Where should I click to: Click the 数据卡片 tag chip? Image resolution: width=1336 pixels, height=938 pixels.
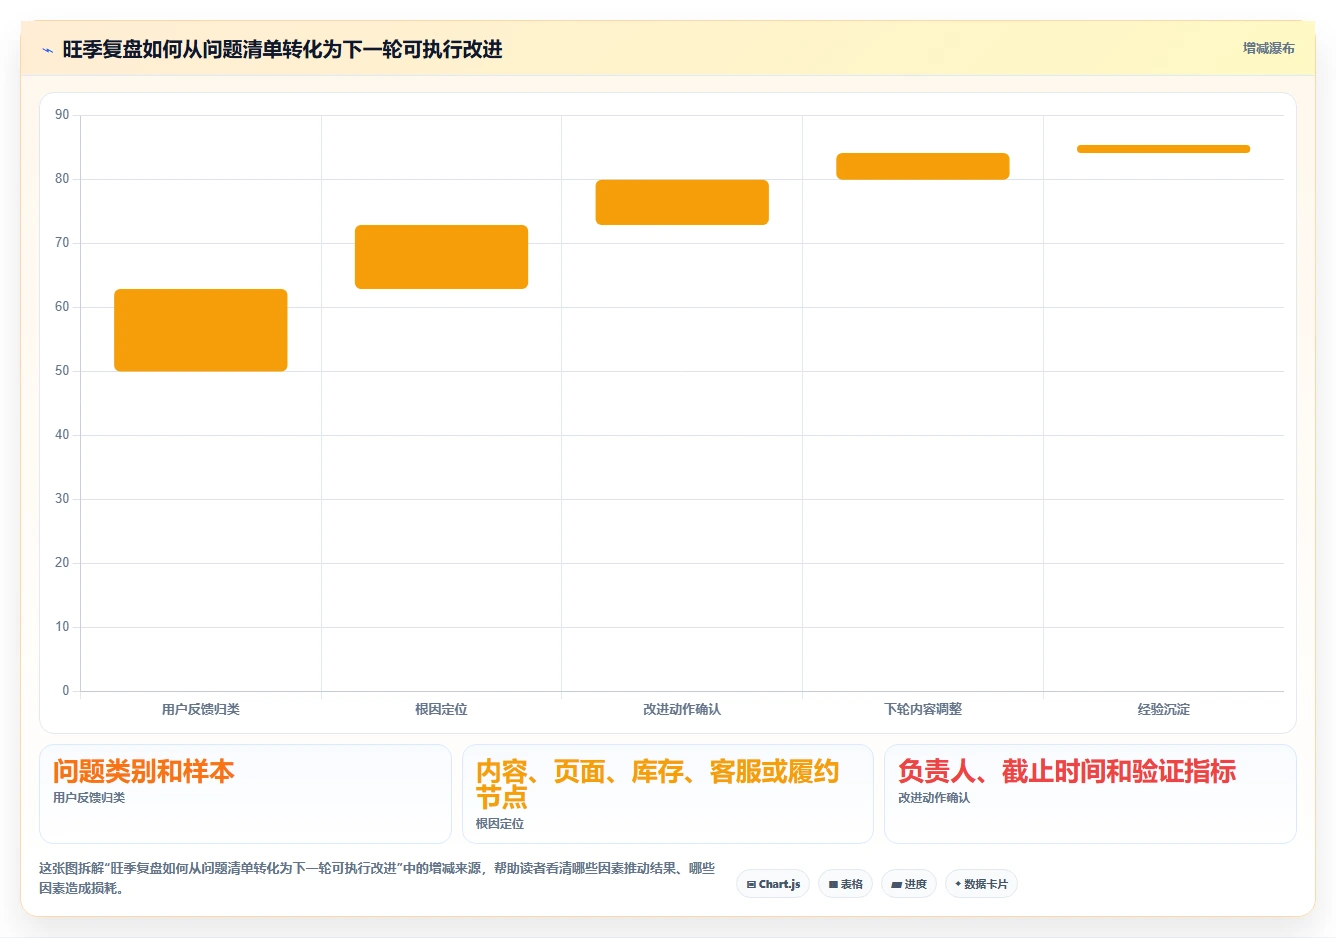pos(981,884)
